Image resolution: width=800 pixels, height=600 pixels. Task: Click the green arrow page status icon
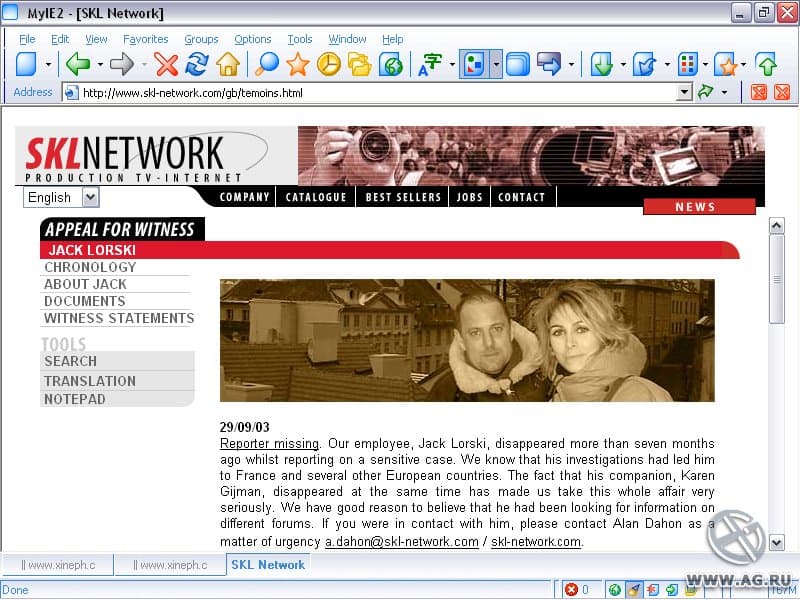click(671, 590)
